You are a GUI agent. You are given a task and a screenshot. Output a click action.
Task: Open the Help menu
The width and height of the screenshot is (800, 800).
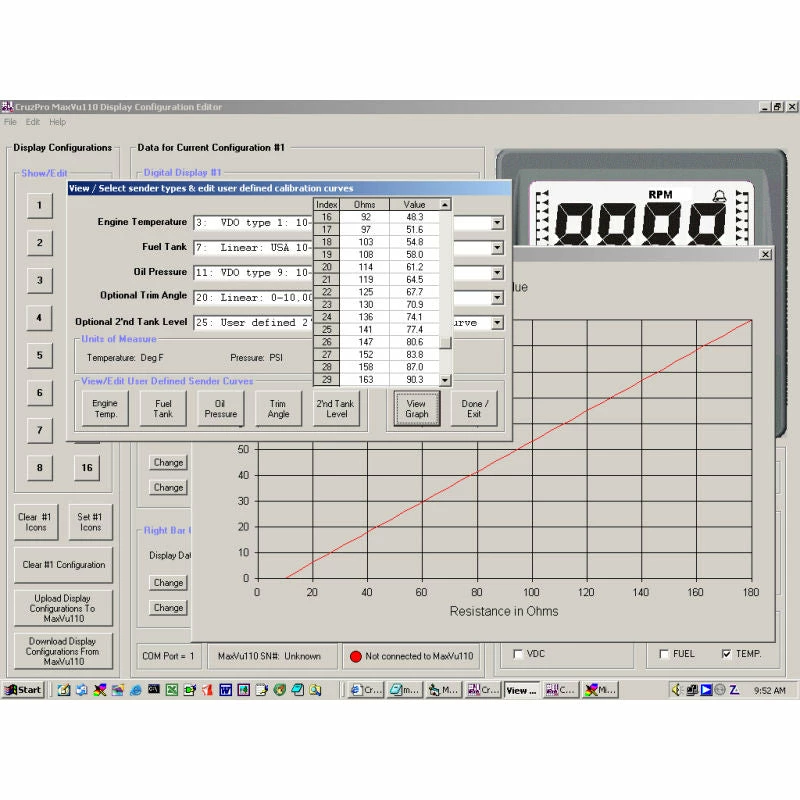tap(57, 122)
